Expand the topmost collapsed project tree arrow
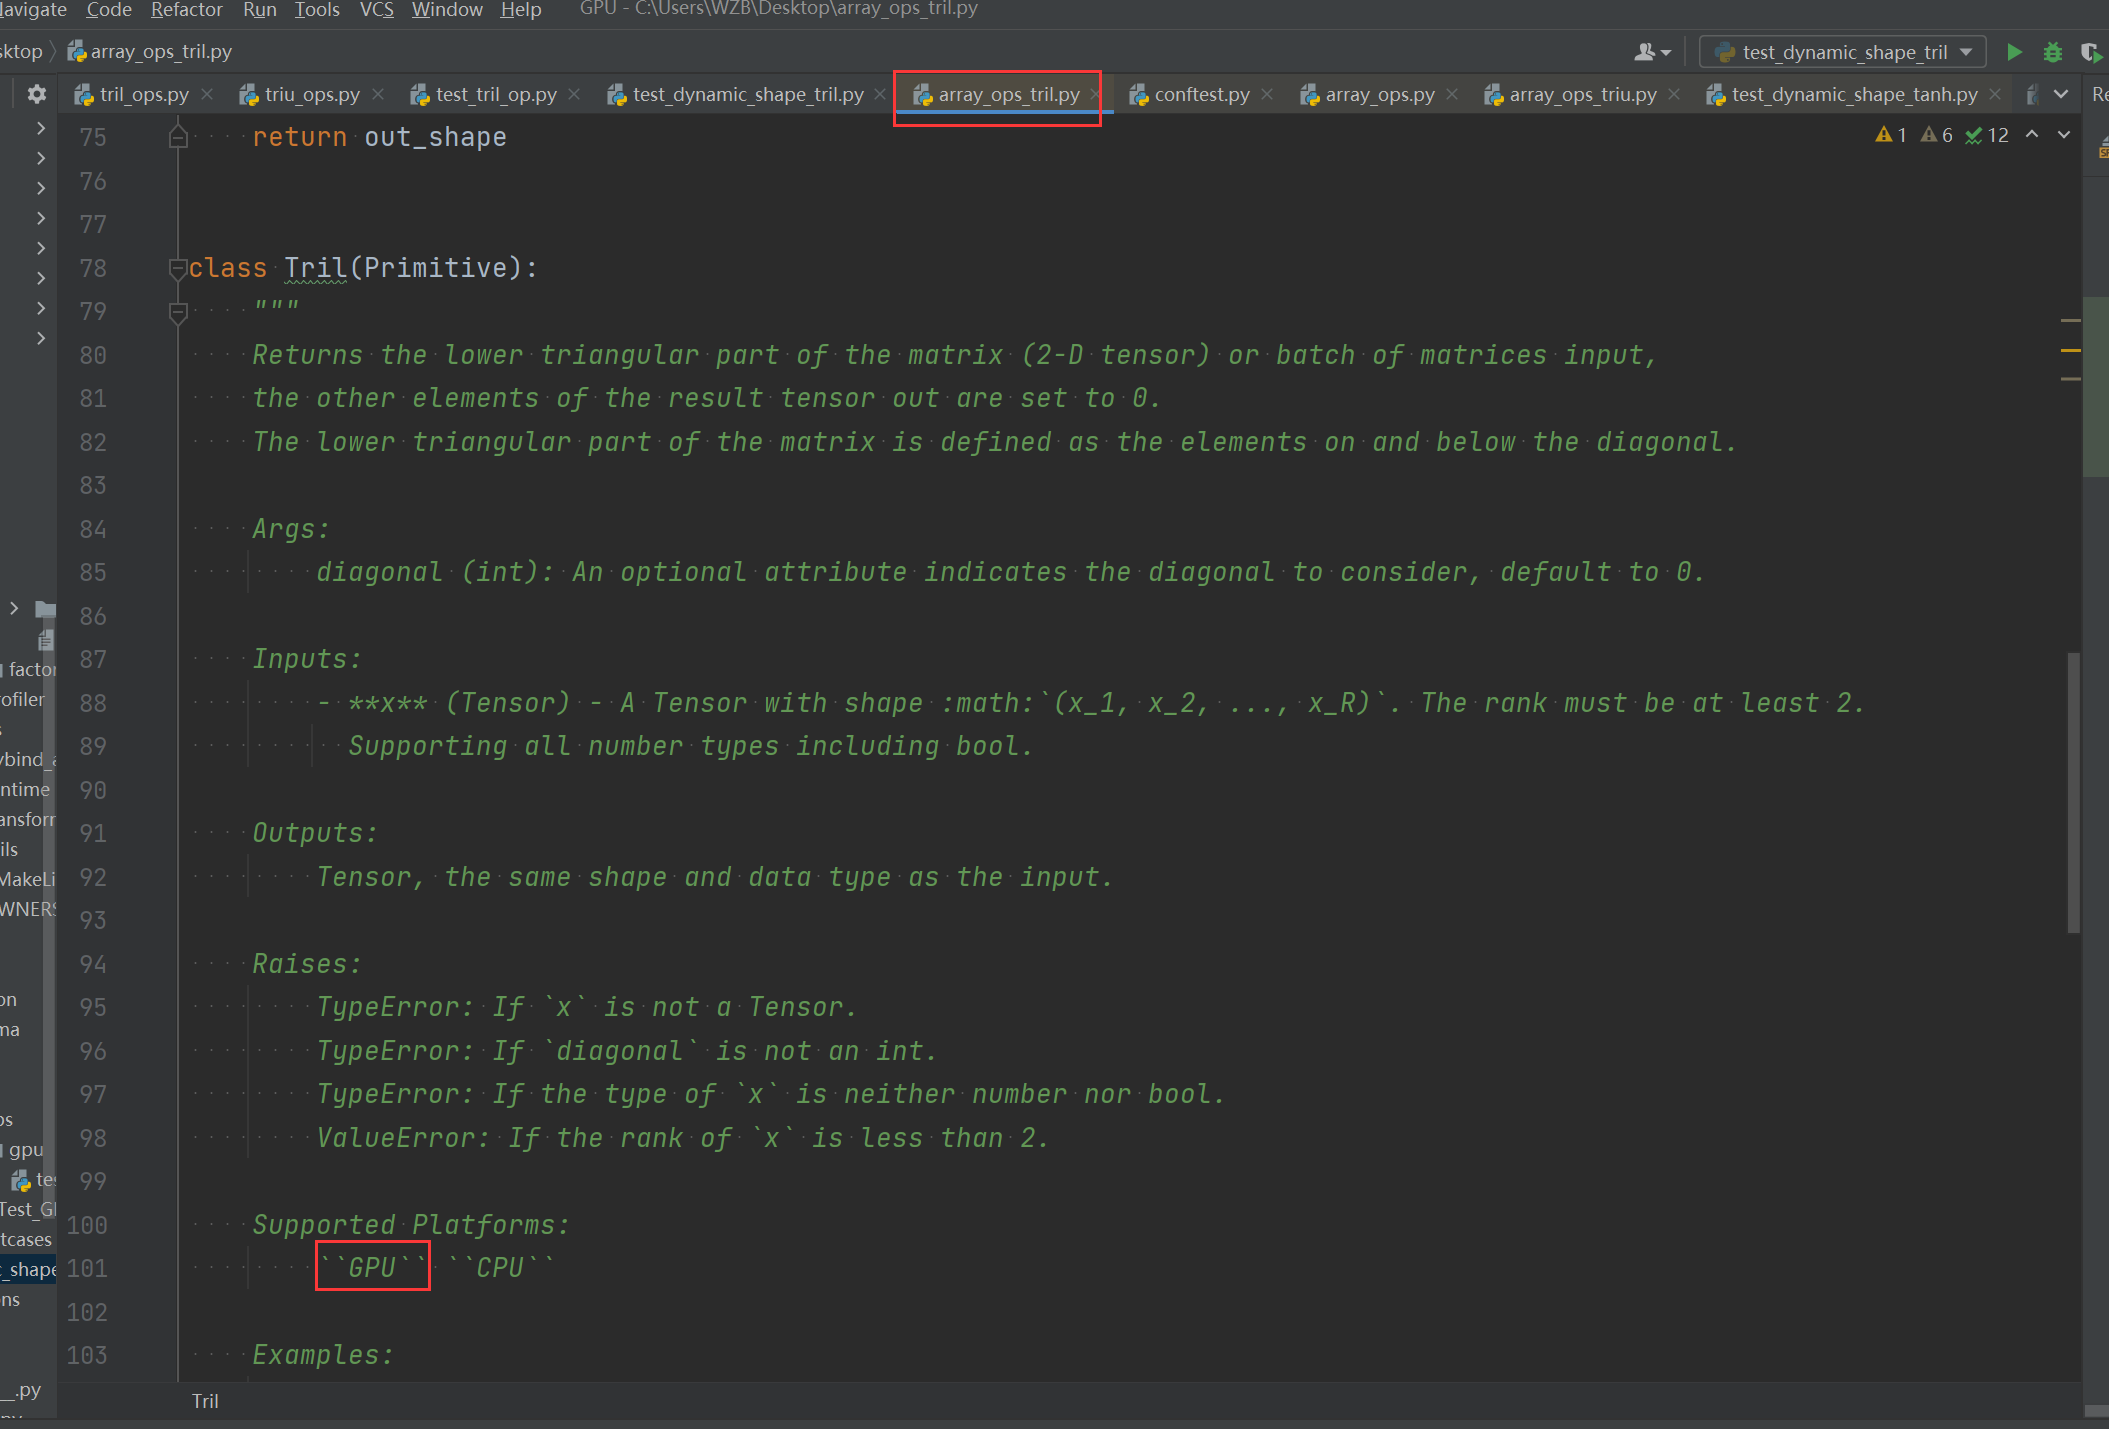The image size is (2109, 1429). click(x=41, y=128)
